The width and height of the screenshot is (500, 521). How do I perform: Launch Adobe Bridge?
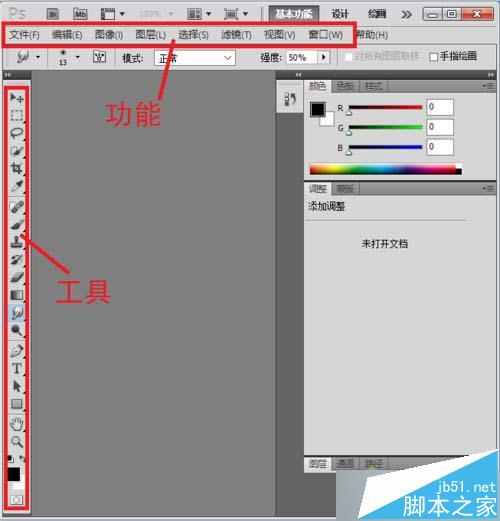(53, 14)
